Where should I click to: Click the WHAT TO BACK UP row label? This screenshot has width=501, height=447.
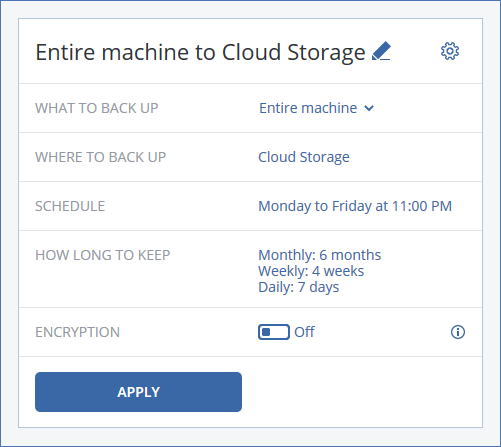point(97,108)
